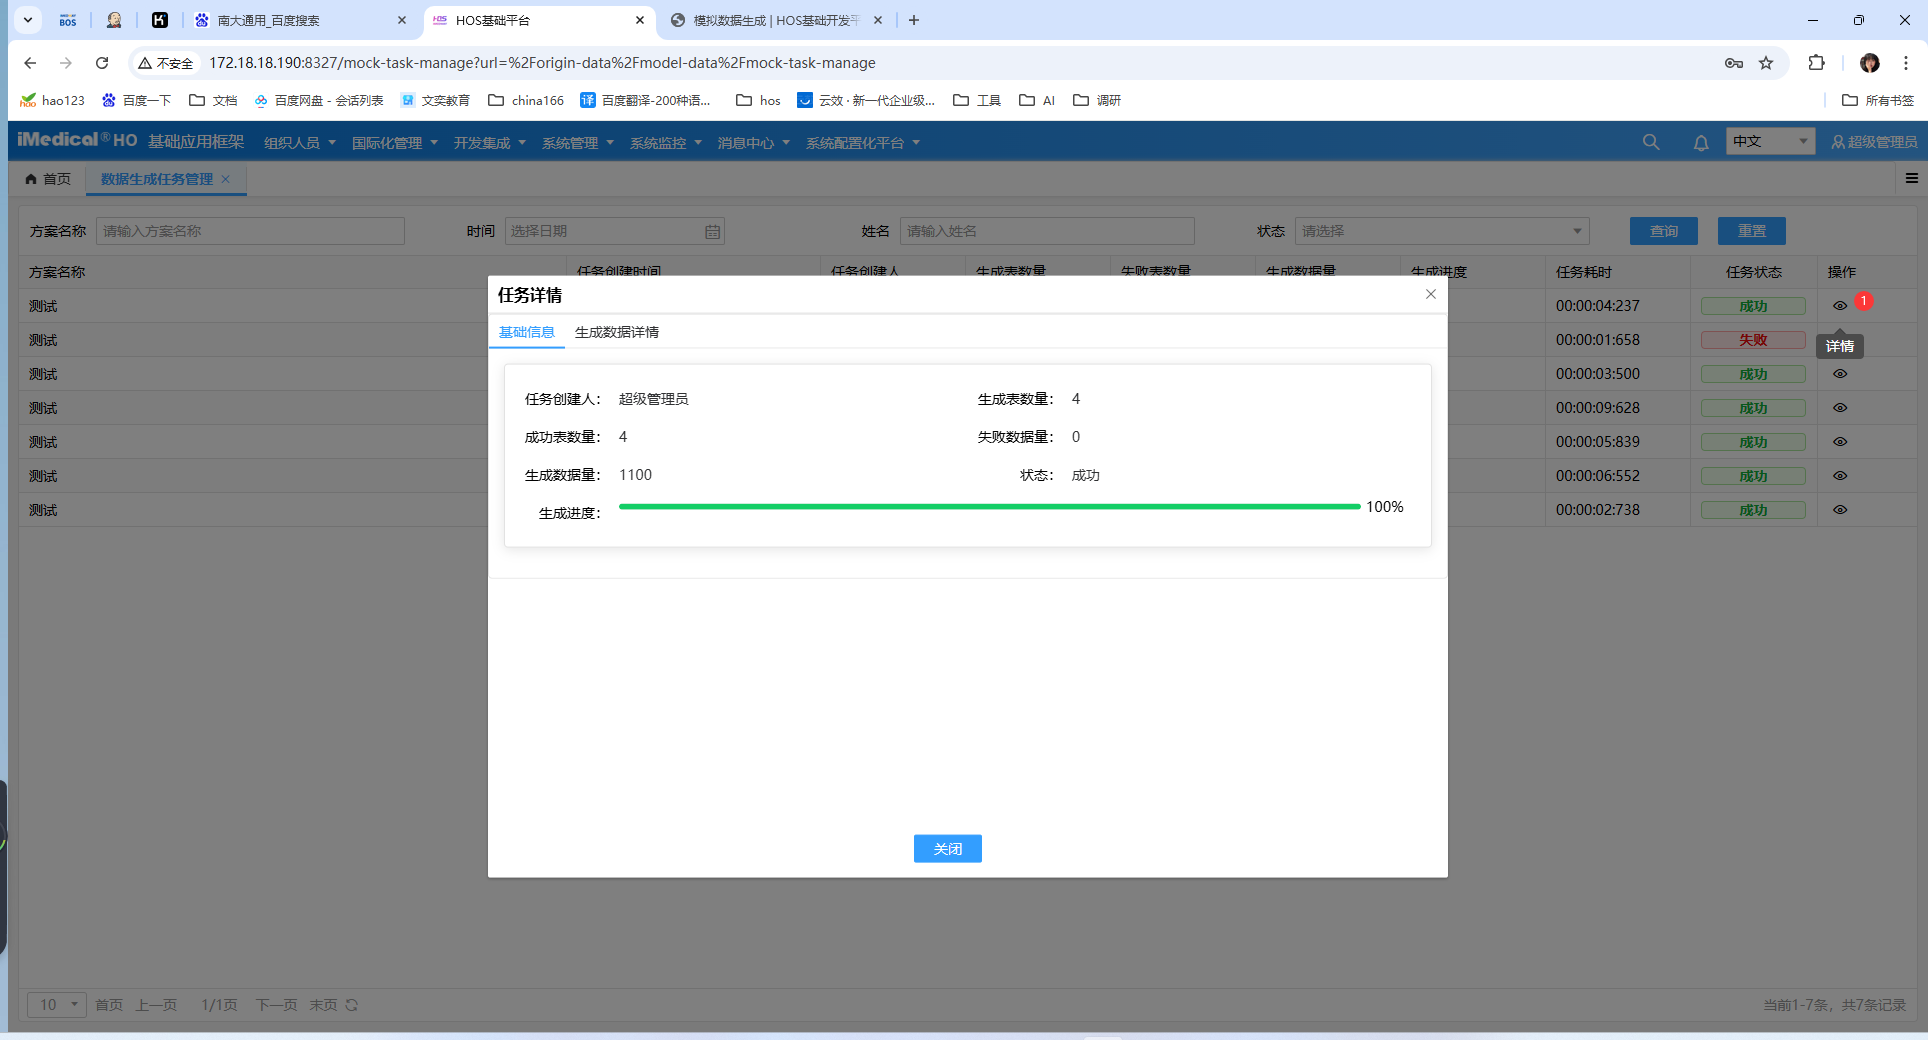Click the eye icon for 00:00:03:500 task
1928x1040 pixels.
tap(1839, 374)
